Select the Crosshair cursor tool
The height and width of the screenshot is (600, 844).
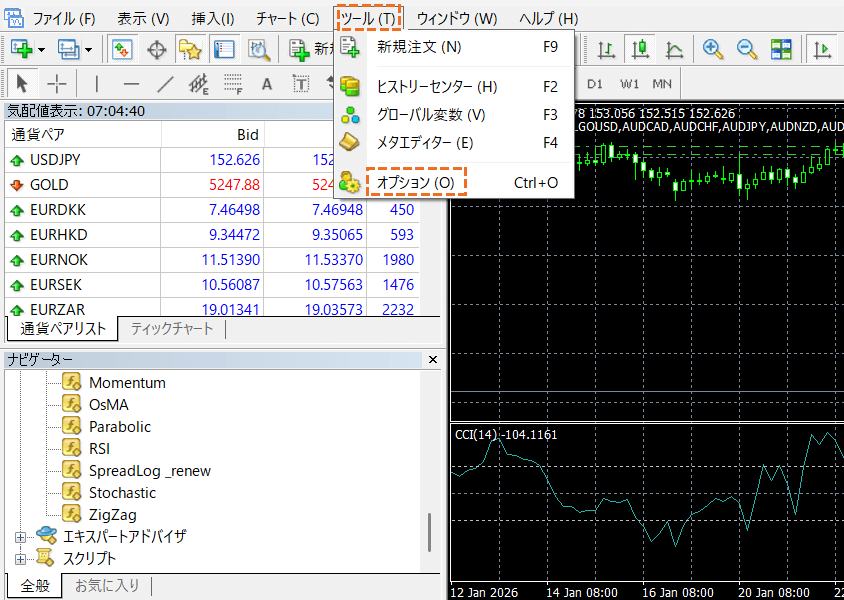(57, 84)
